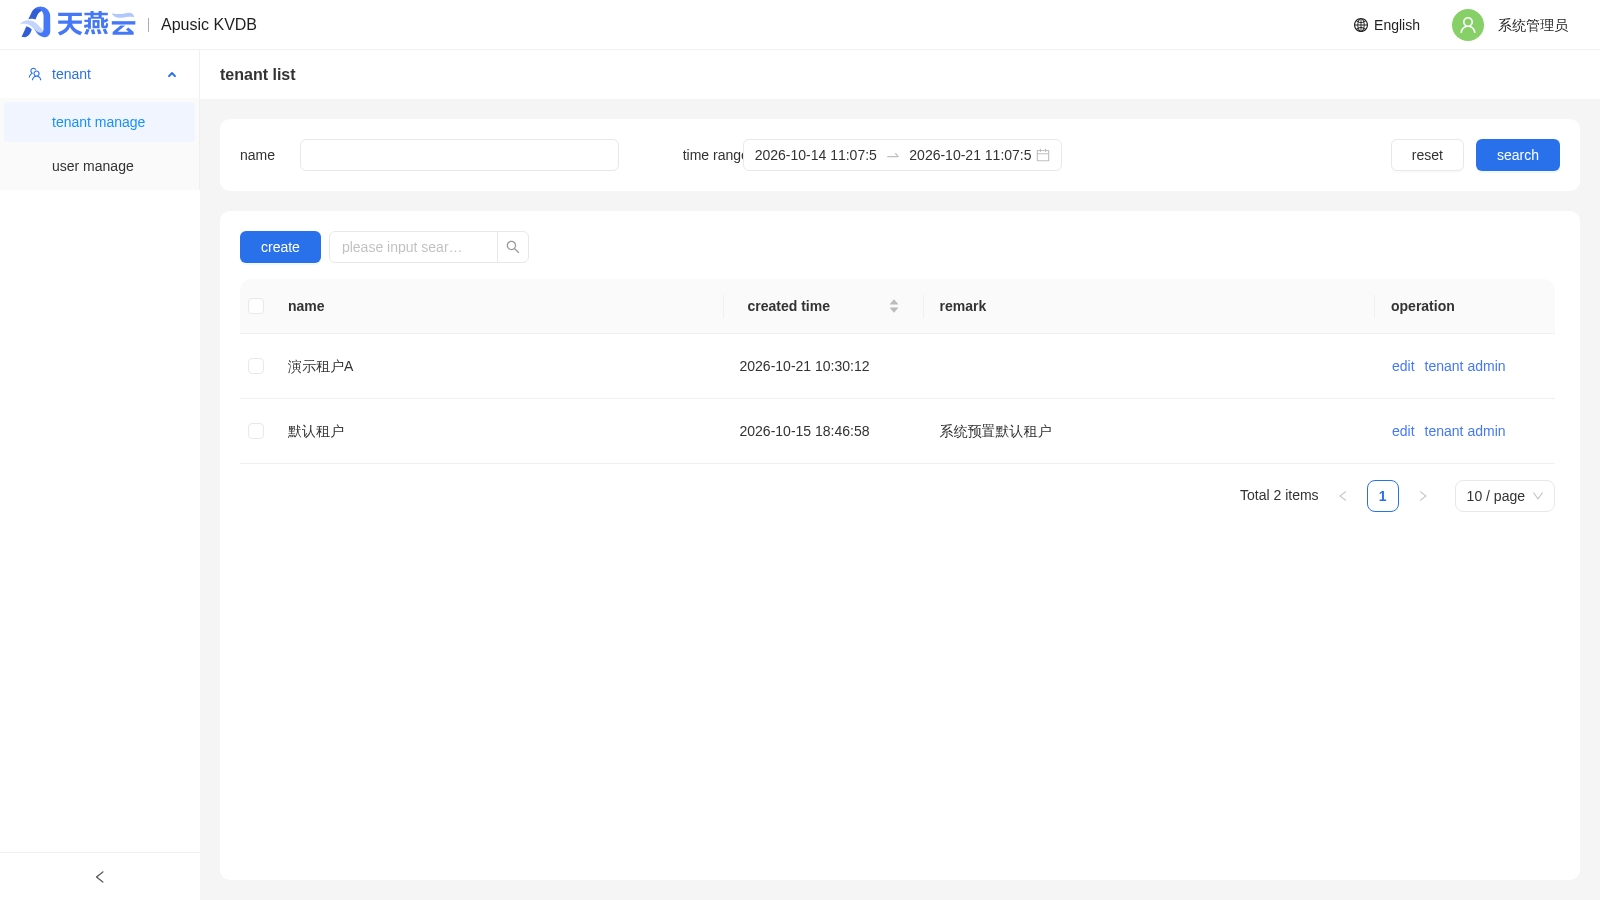Collapse the tenant menu chevron
The width and height of the screenshot is (1600, 900).
coord(172,75)
